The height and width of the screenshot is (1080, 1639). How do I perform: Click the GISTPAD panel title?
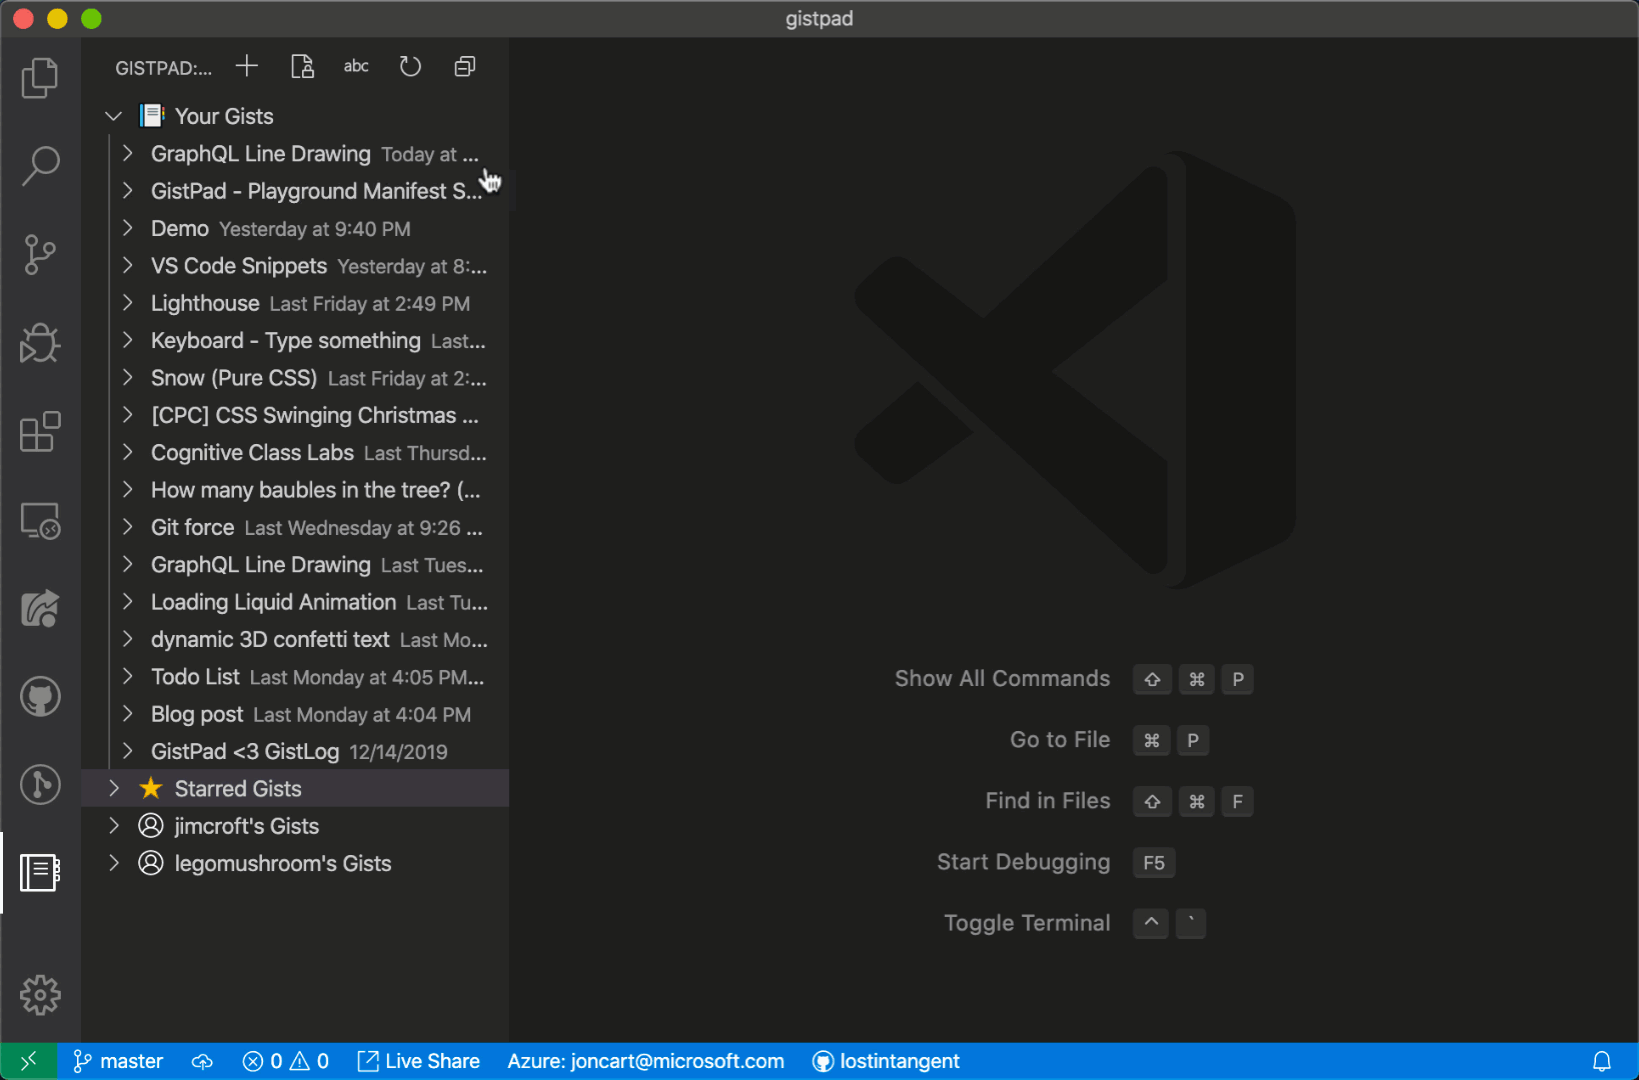(163, 68)
